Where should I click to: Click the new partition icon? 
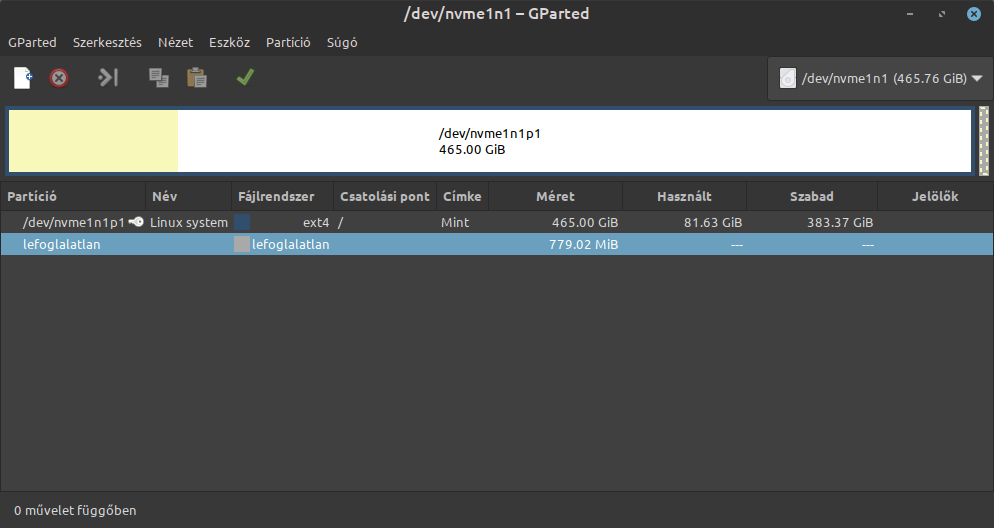pyautogui.click(x=23, y=78)
